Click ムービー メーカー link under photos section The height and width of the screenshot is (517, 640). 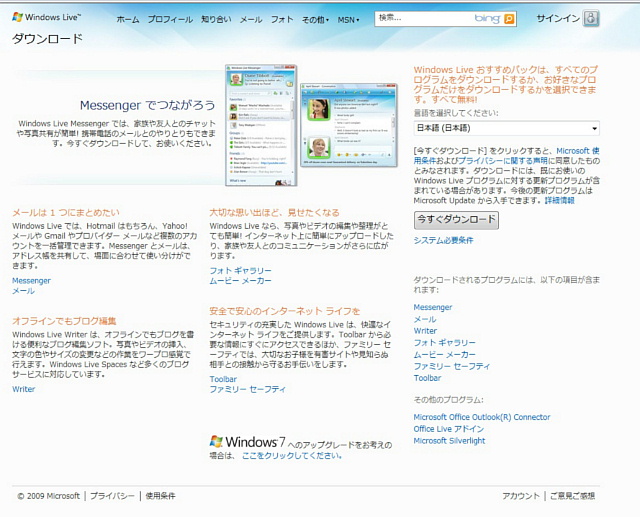(240, 281)
